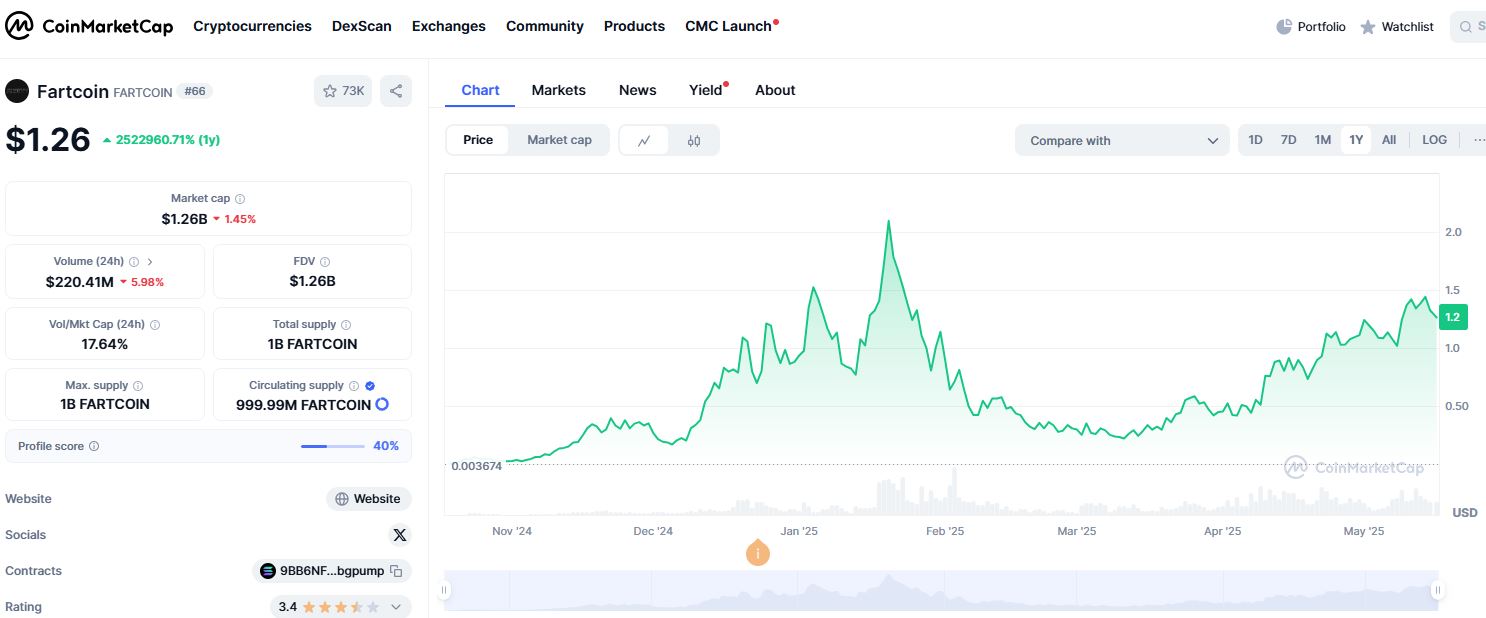Screen dimensions: 1486x618
Task: Click the 17.64% Vol/Mkt Cap value
Action: point(105,344)
